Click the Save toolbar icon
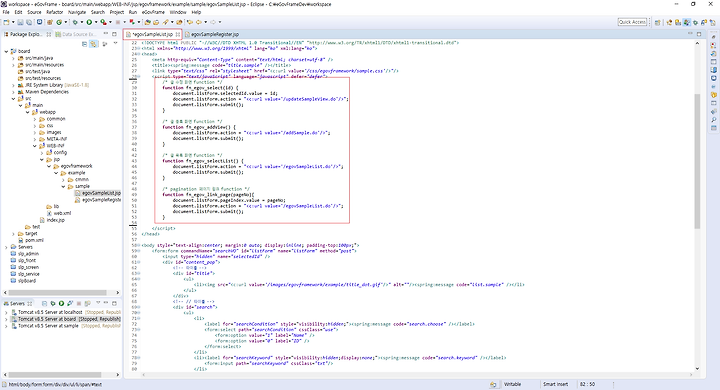The image size is (720, 390). pyautogui.click(x=20, y=22)
